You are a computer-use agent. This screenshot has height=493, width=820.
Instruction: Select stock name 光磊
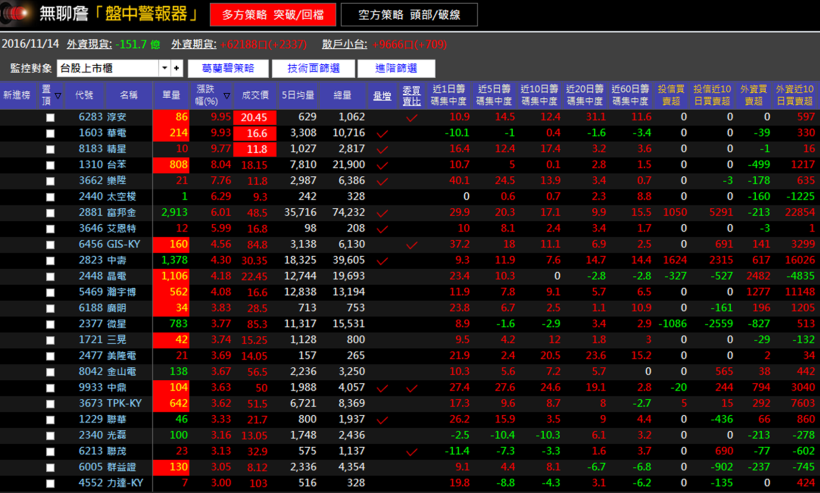(x=117, y=435)
